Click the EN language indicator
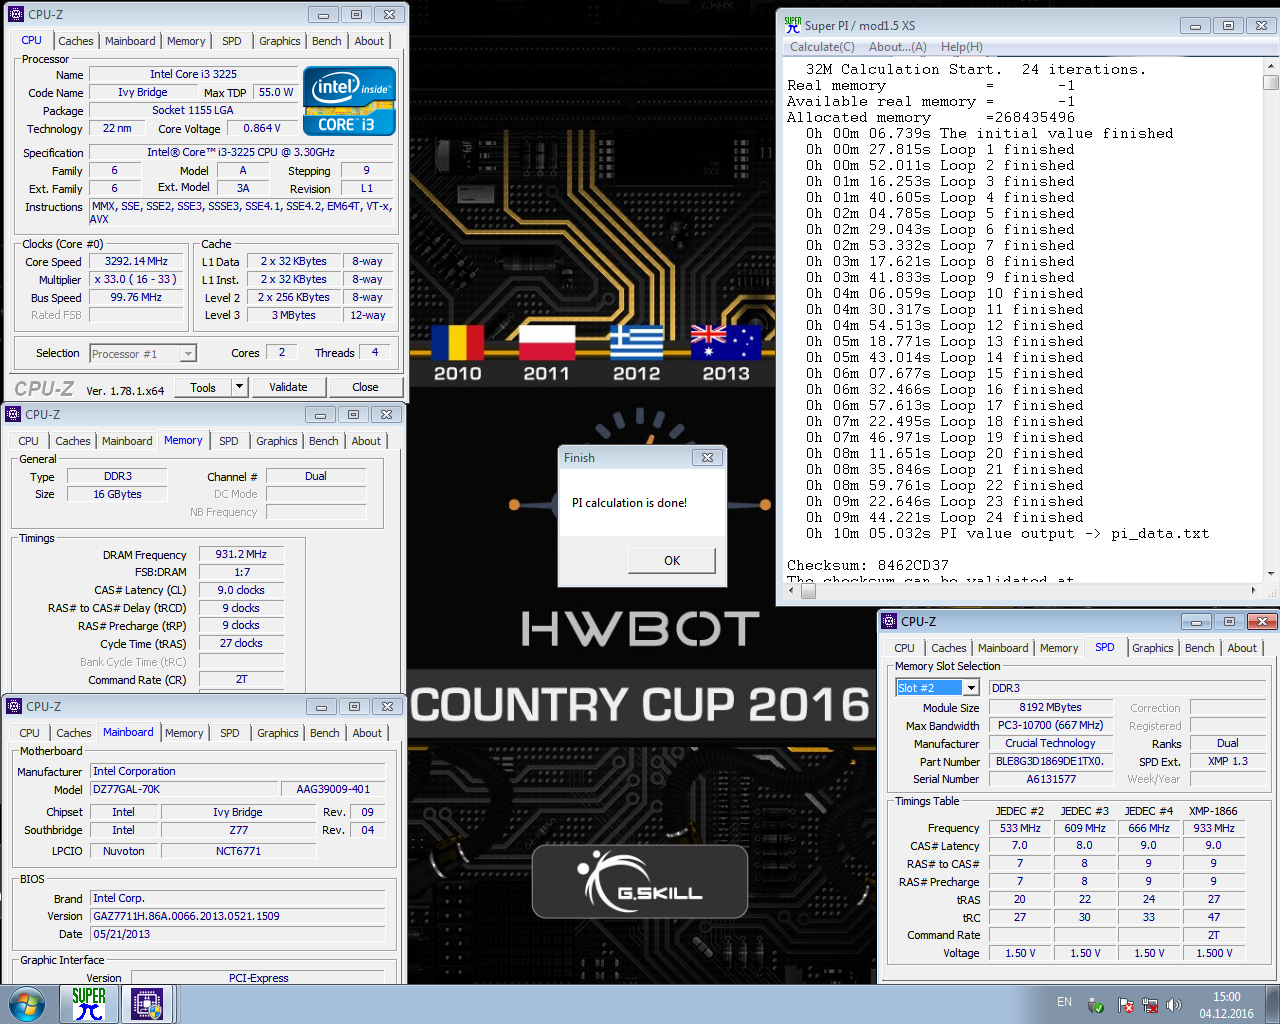Screen dimensions: 1280x1024 [1064, 1002]
